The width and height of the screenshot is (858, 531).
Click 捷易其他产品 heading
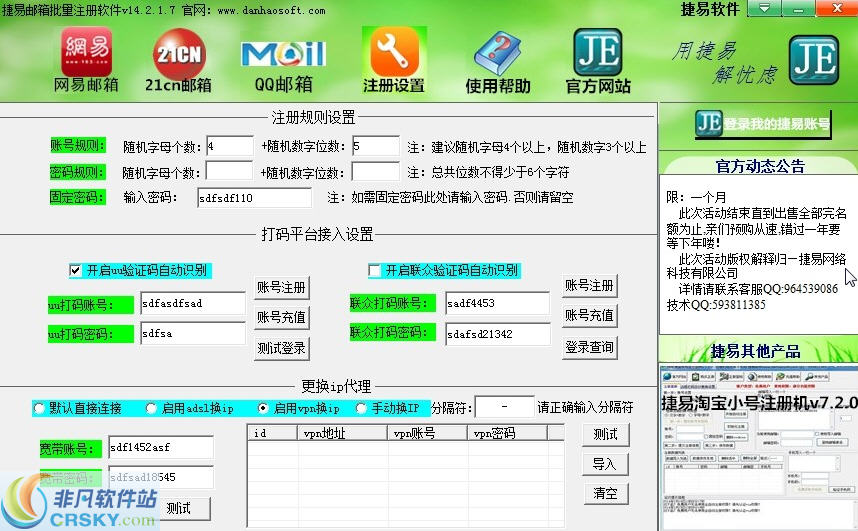[755, 351]
